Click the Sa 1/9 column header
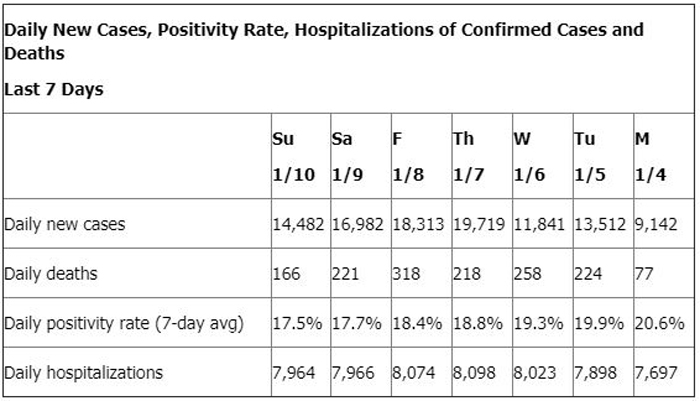Image resolution: width=700 pixels, height=401 pixels. (x=348, y=156)
